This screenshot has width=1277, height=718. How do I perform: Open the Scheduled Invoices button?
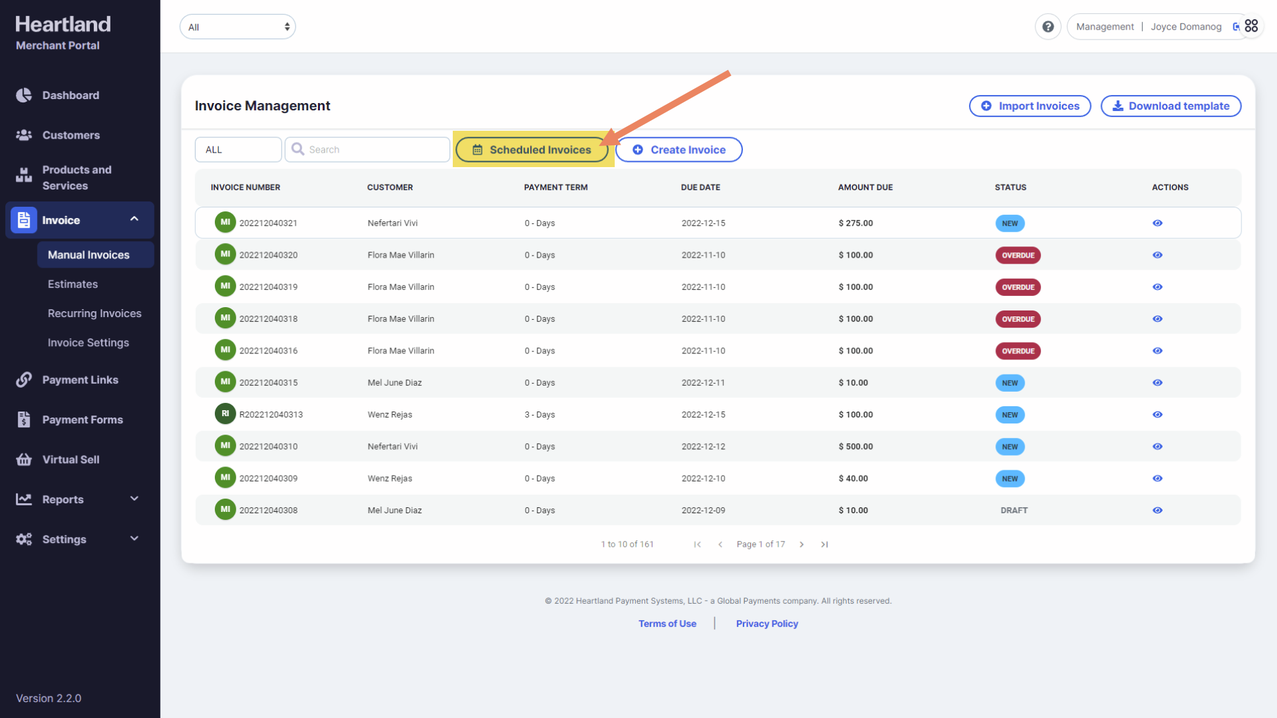click(532, 150)
